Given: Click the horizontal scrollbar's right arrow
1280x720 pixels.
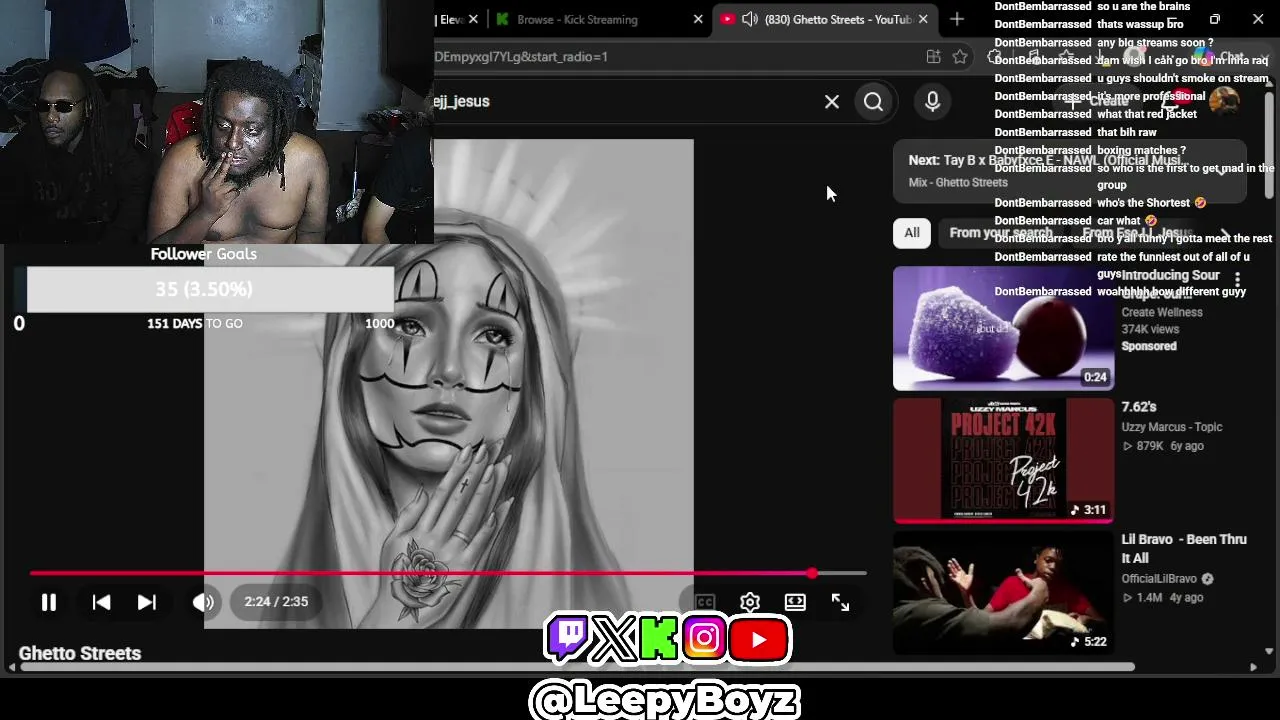Looking at the screenshot, I should [x=1253, y=667].
